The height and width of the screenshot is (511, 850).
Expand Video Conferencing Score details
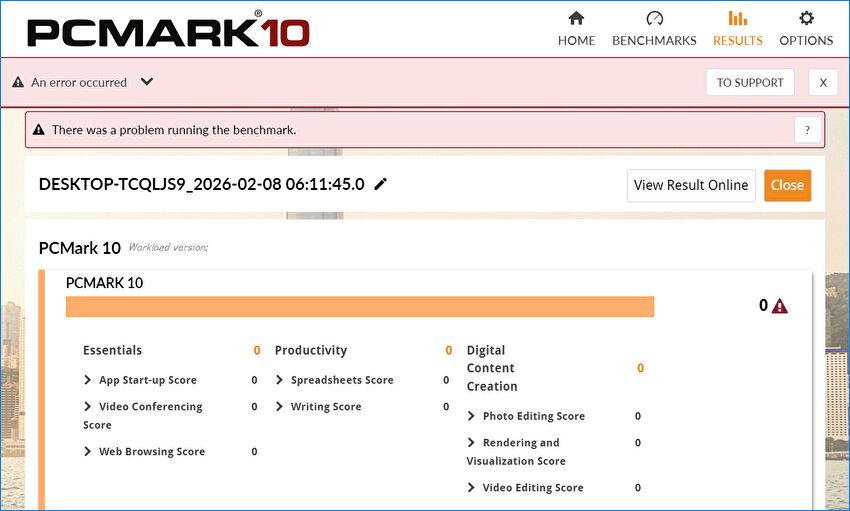point(89,407)
